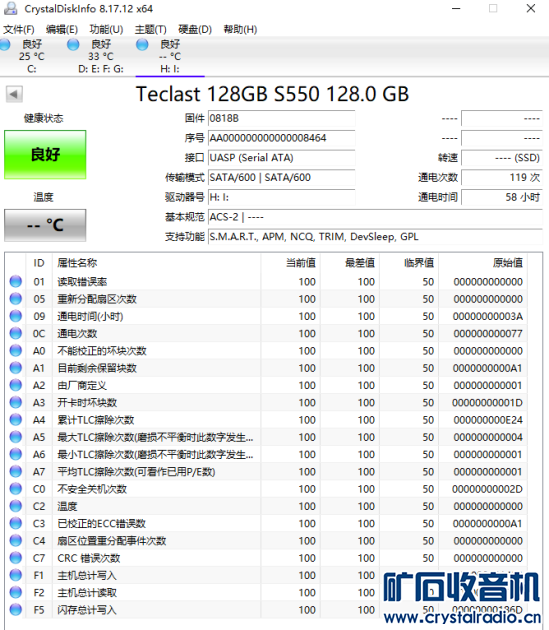Click the 通电次数 field showing 119 次

point(502,178)
